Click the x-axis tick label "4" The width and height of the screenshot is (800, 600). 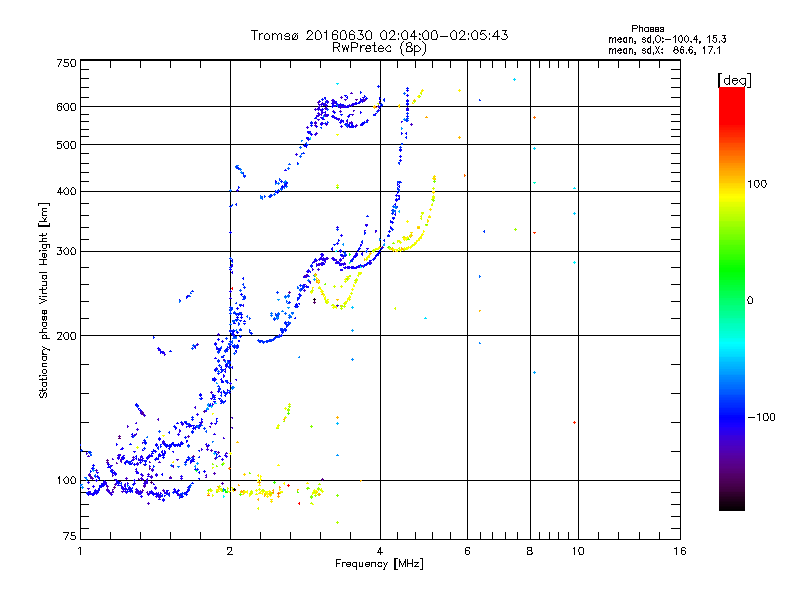(x=380, y=551)
